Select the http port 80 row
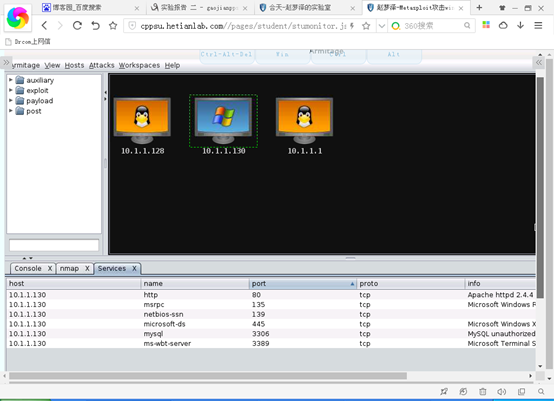554x401 pixels. [271, 295]
